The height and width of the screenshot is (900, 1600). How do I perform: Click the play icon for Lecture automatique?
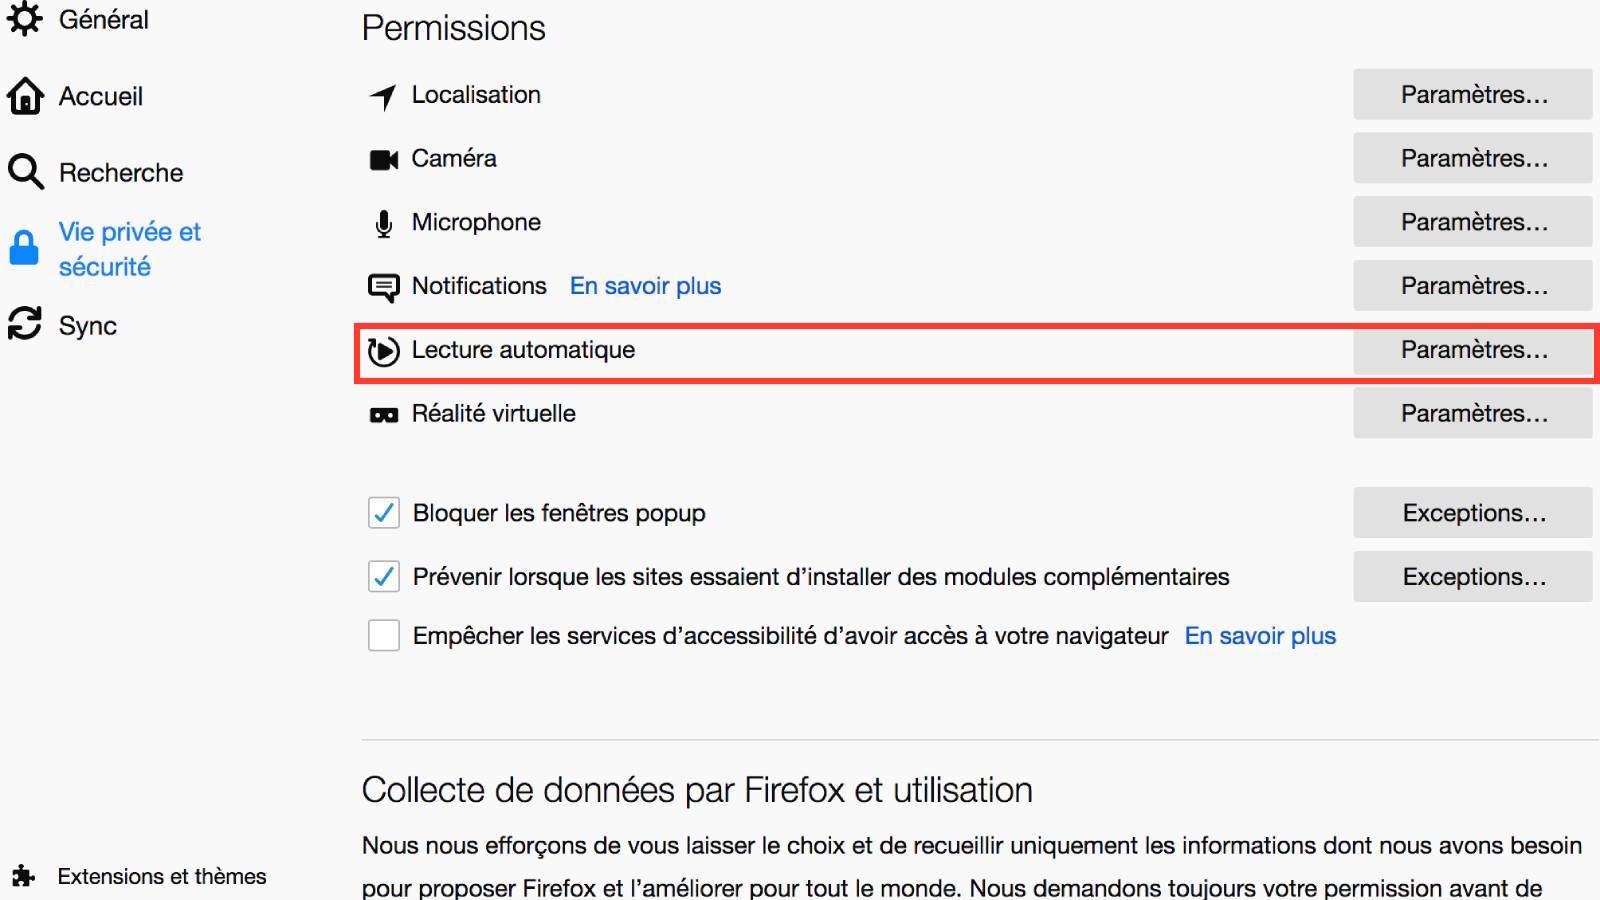pos(383,351)
